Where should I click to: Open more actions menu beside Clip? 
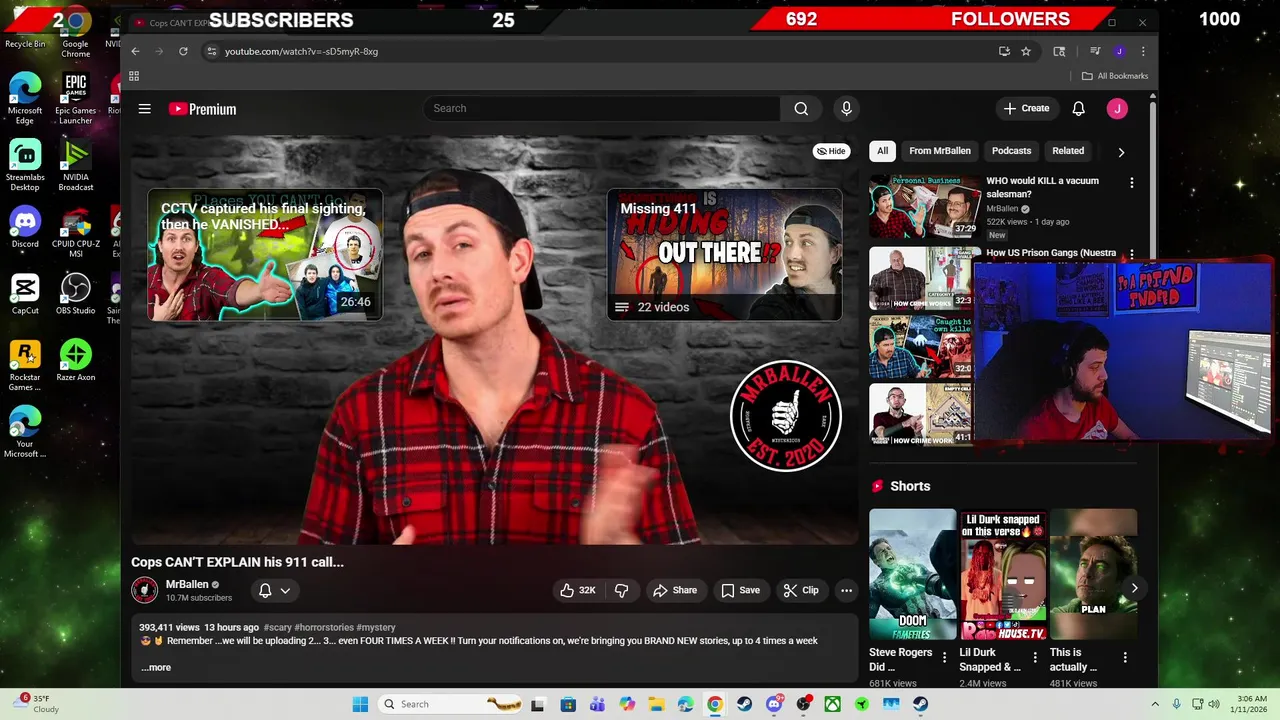coord(846,590)
